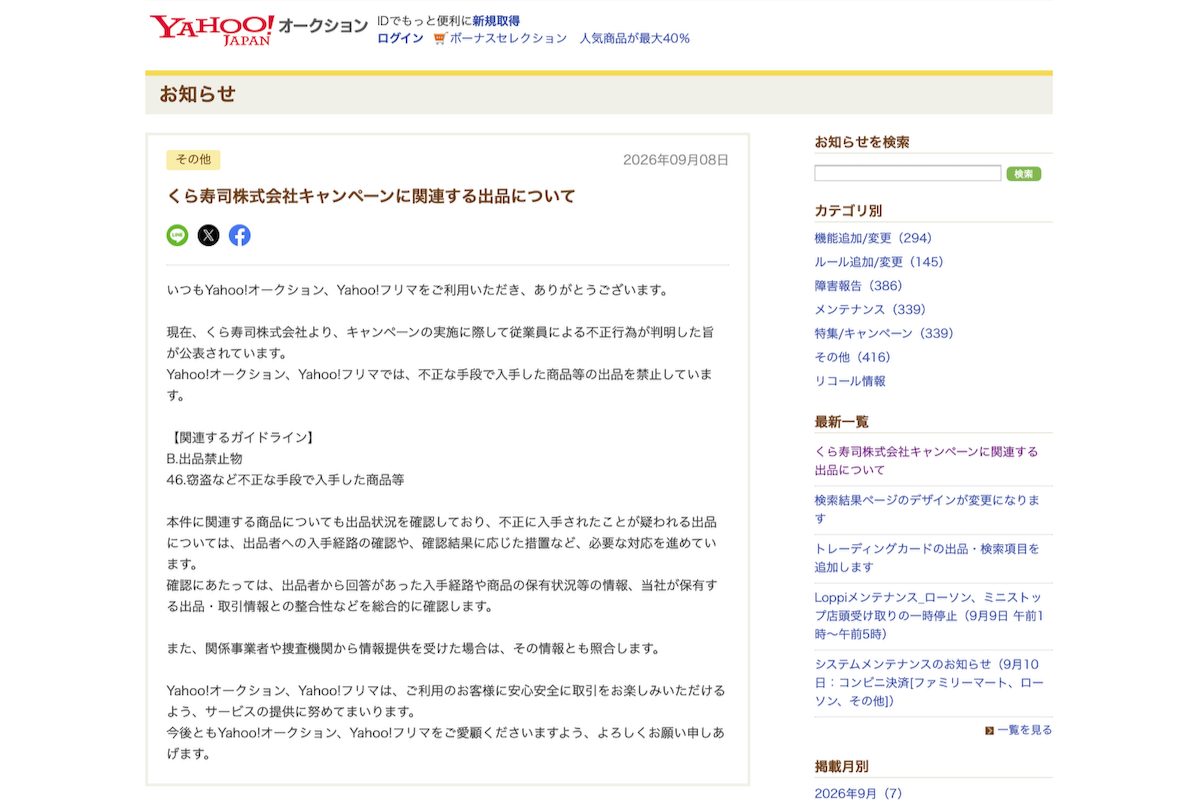
Task: Open category 障害報告（386）
Action: coord(858,286)
